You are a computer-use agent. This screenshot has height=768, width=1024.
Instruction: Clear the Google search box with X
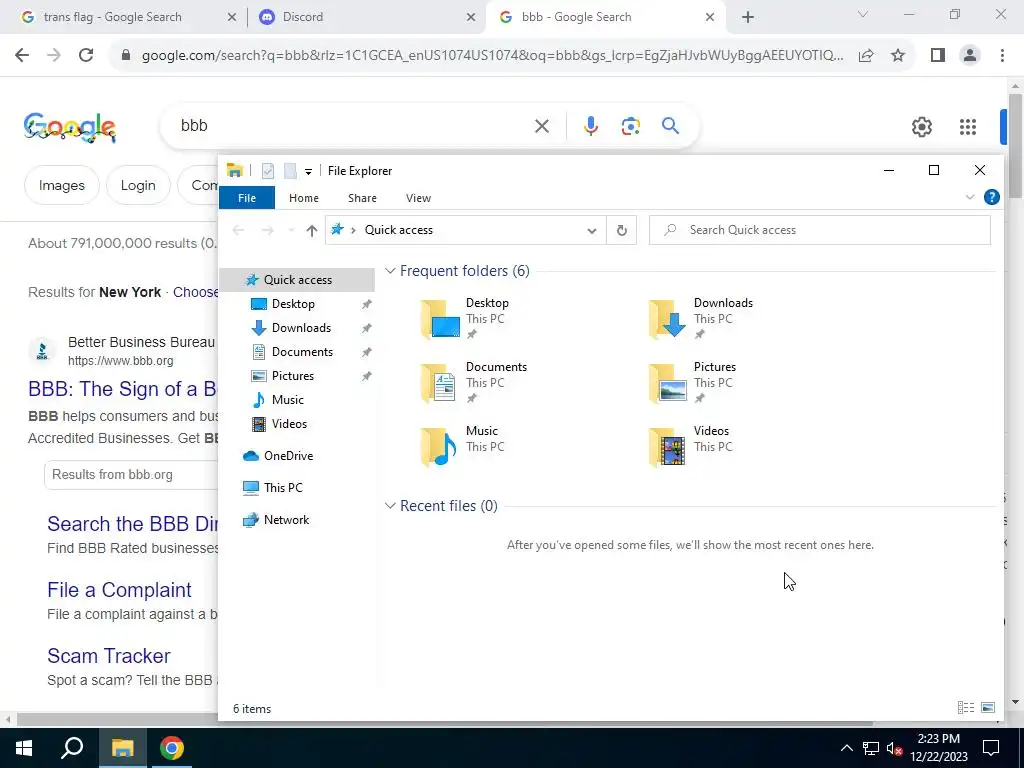click(542, 125)
